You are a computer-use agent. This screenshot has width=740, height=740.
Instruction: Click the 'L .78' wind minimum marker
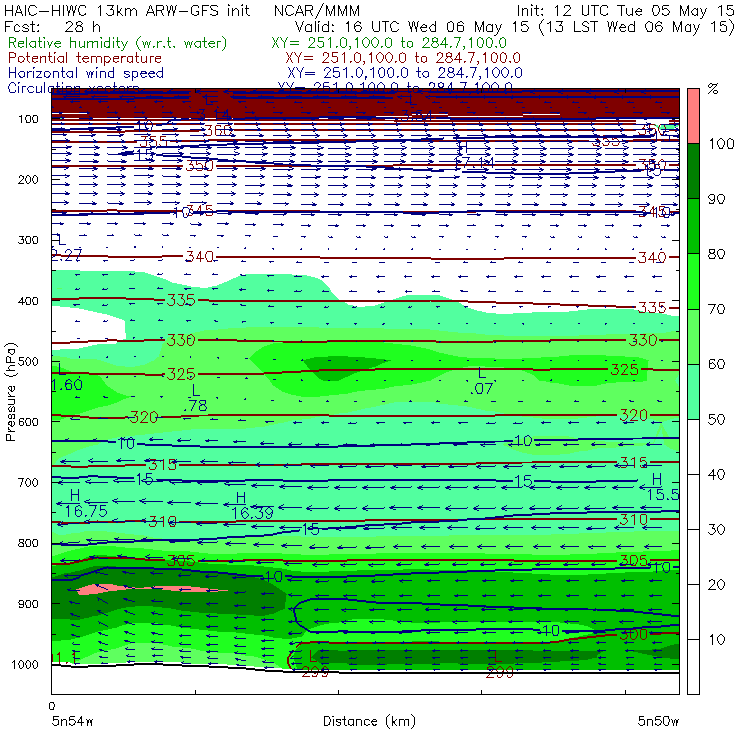(195, 398)
